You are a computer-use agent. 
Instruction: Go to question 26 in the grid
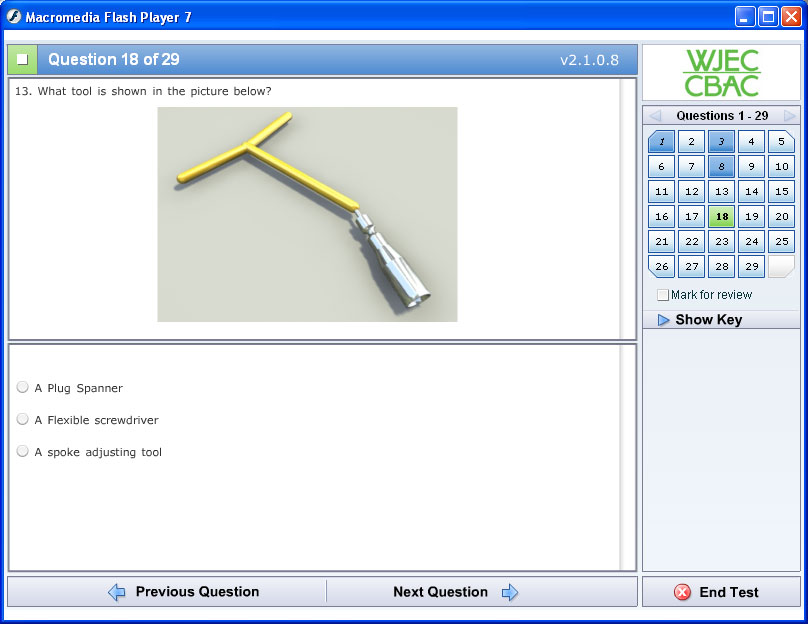(x=661, y=266)
